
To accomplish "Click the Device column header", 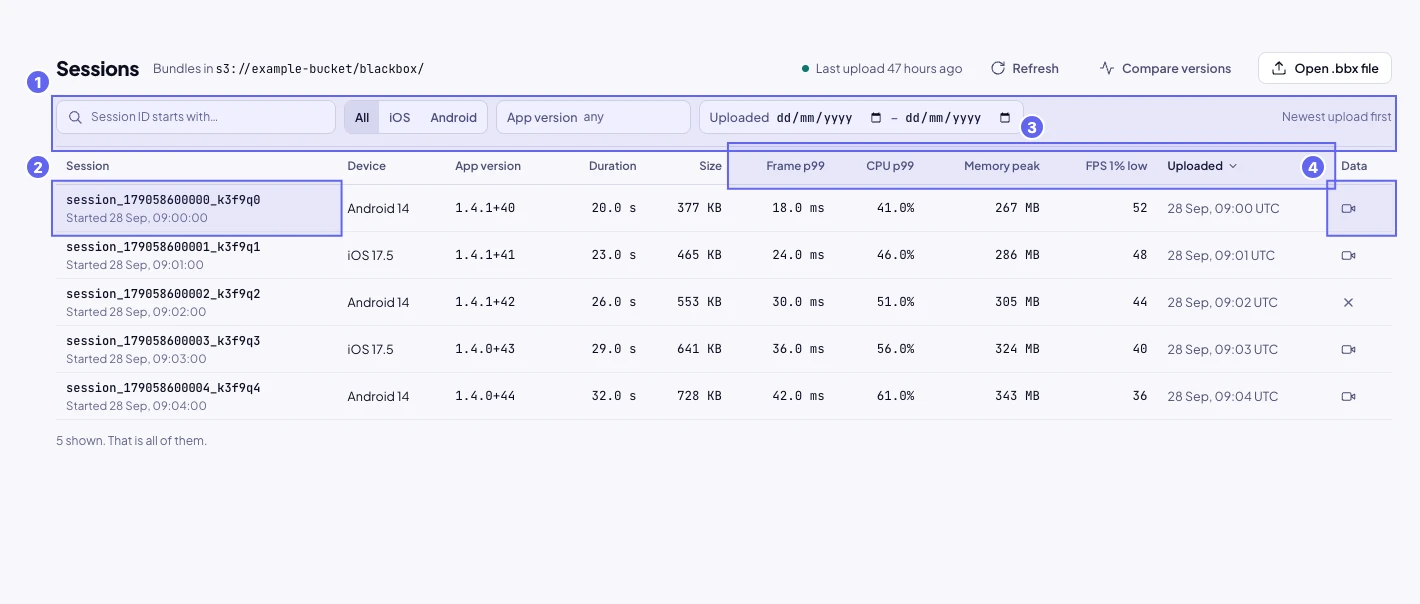I will (367, 166).
